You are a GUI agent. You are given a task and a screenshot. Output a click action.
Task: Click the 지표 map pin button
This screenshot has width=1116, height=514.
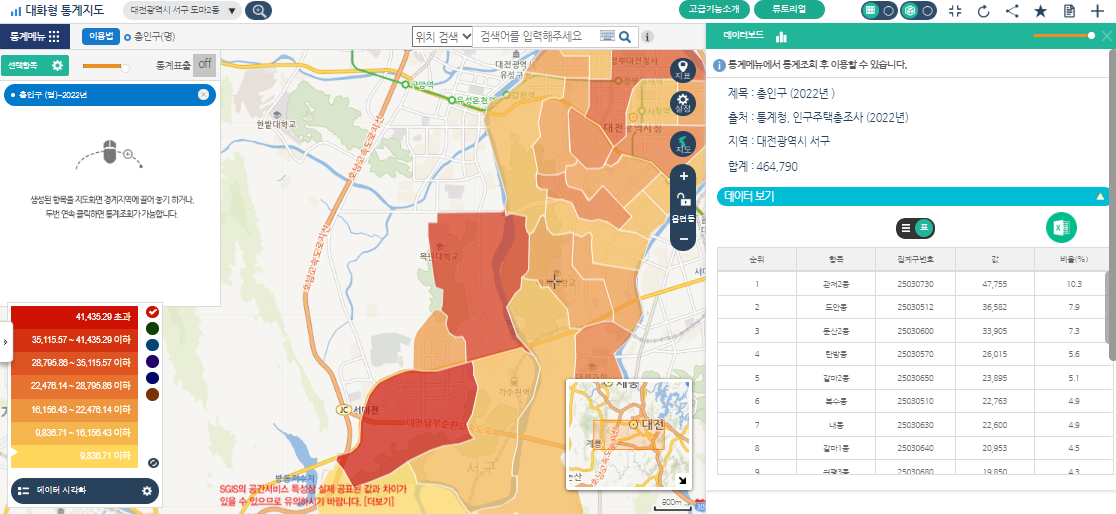click(683, 70)
